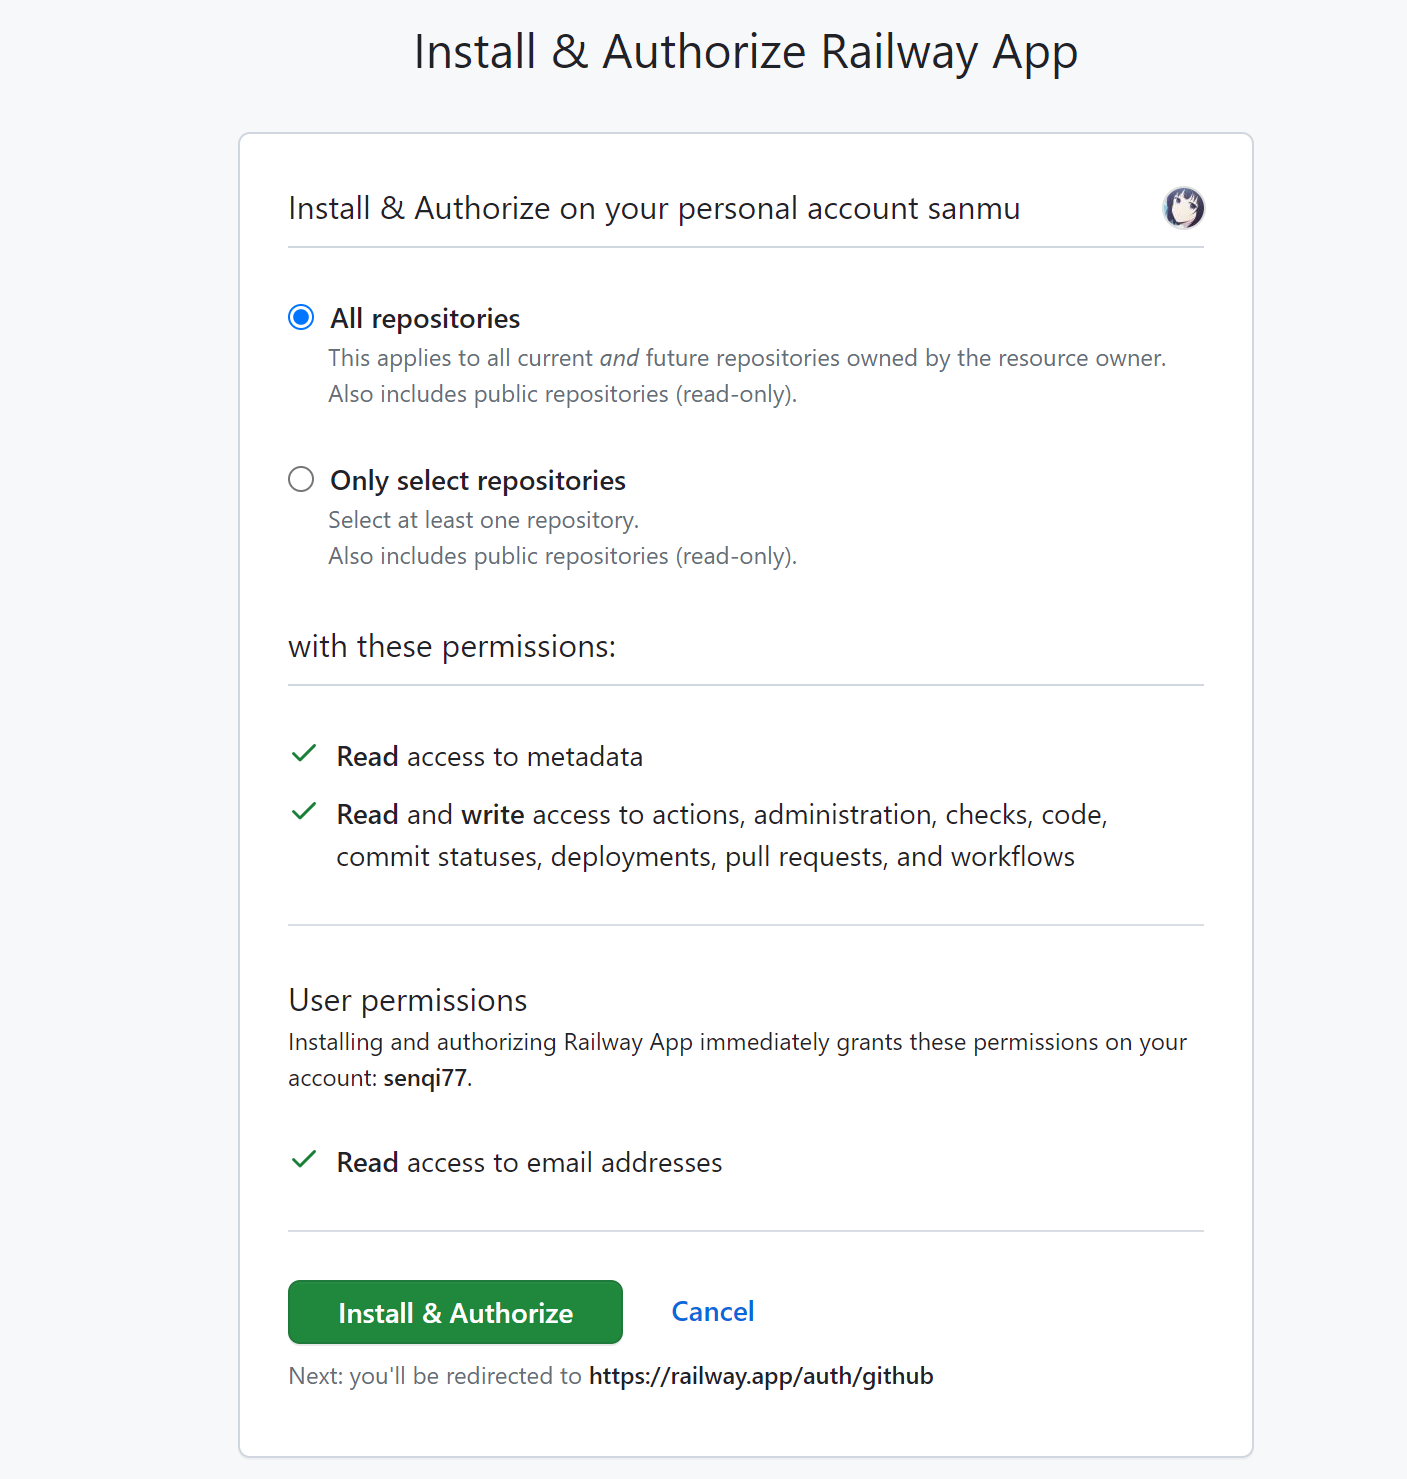The image size is (1407, 1479).
Task: Click the Install & Authorize Railway App heading
Action: [746, 52]
